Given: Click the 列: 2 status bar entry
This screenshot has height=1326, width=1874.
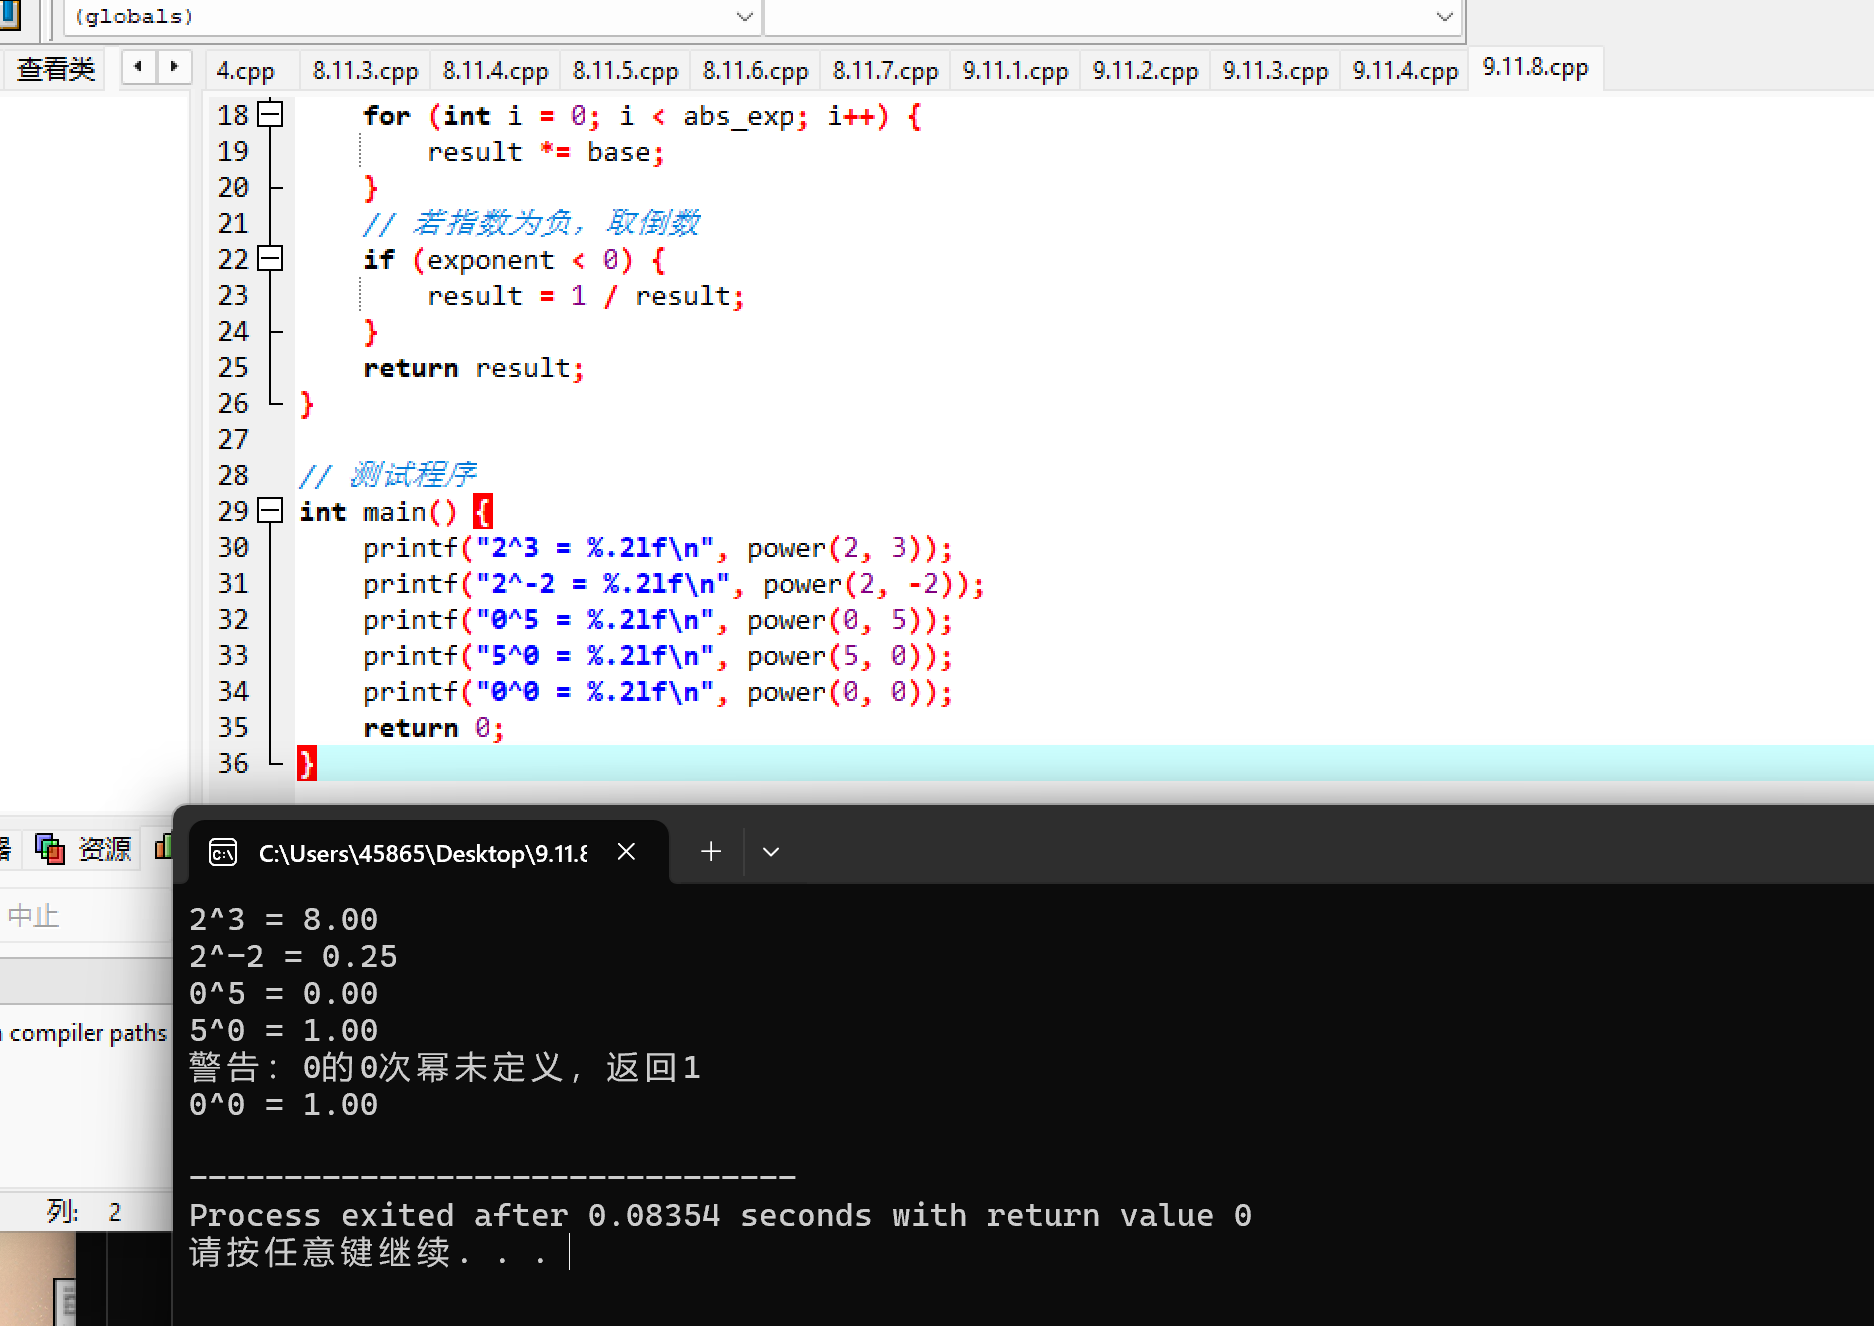Looking at the screenshot, I should pyautogui.click(x=84, y=1212).
